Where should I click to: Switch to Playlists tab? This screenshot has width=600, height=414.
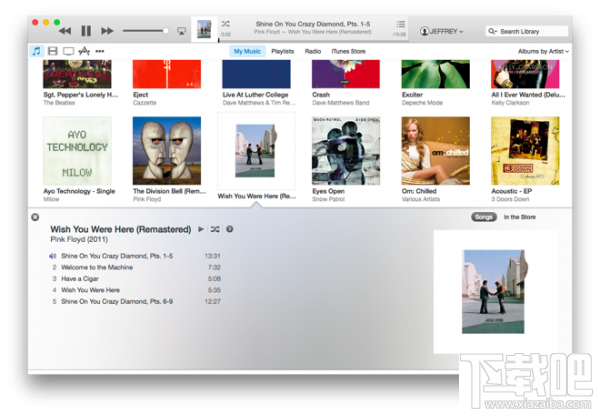(x=283, y=51)
